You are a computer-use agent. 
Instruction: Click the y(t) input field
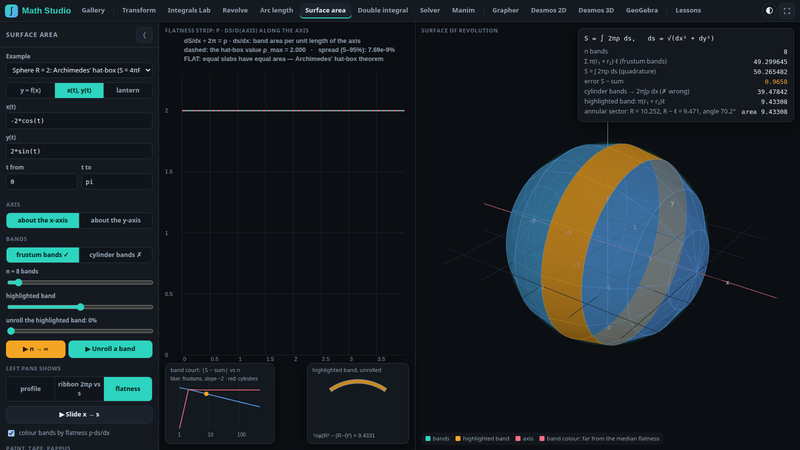coord(79,151)
